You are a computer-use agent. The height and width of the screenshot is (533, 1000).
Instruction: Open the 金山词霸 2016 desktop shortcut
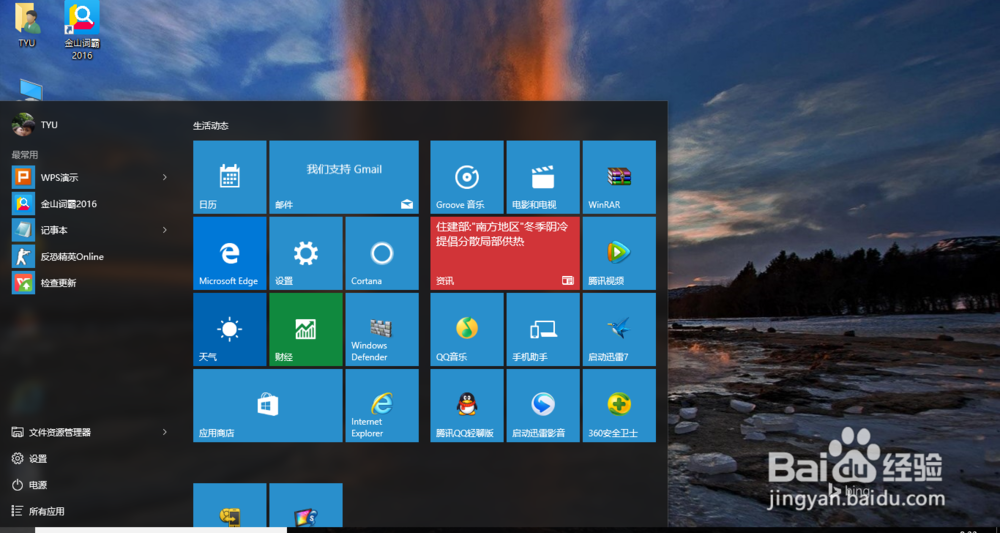(x=82, y=30)
